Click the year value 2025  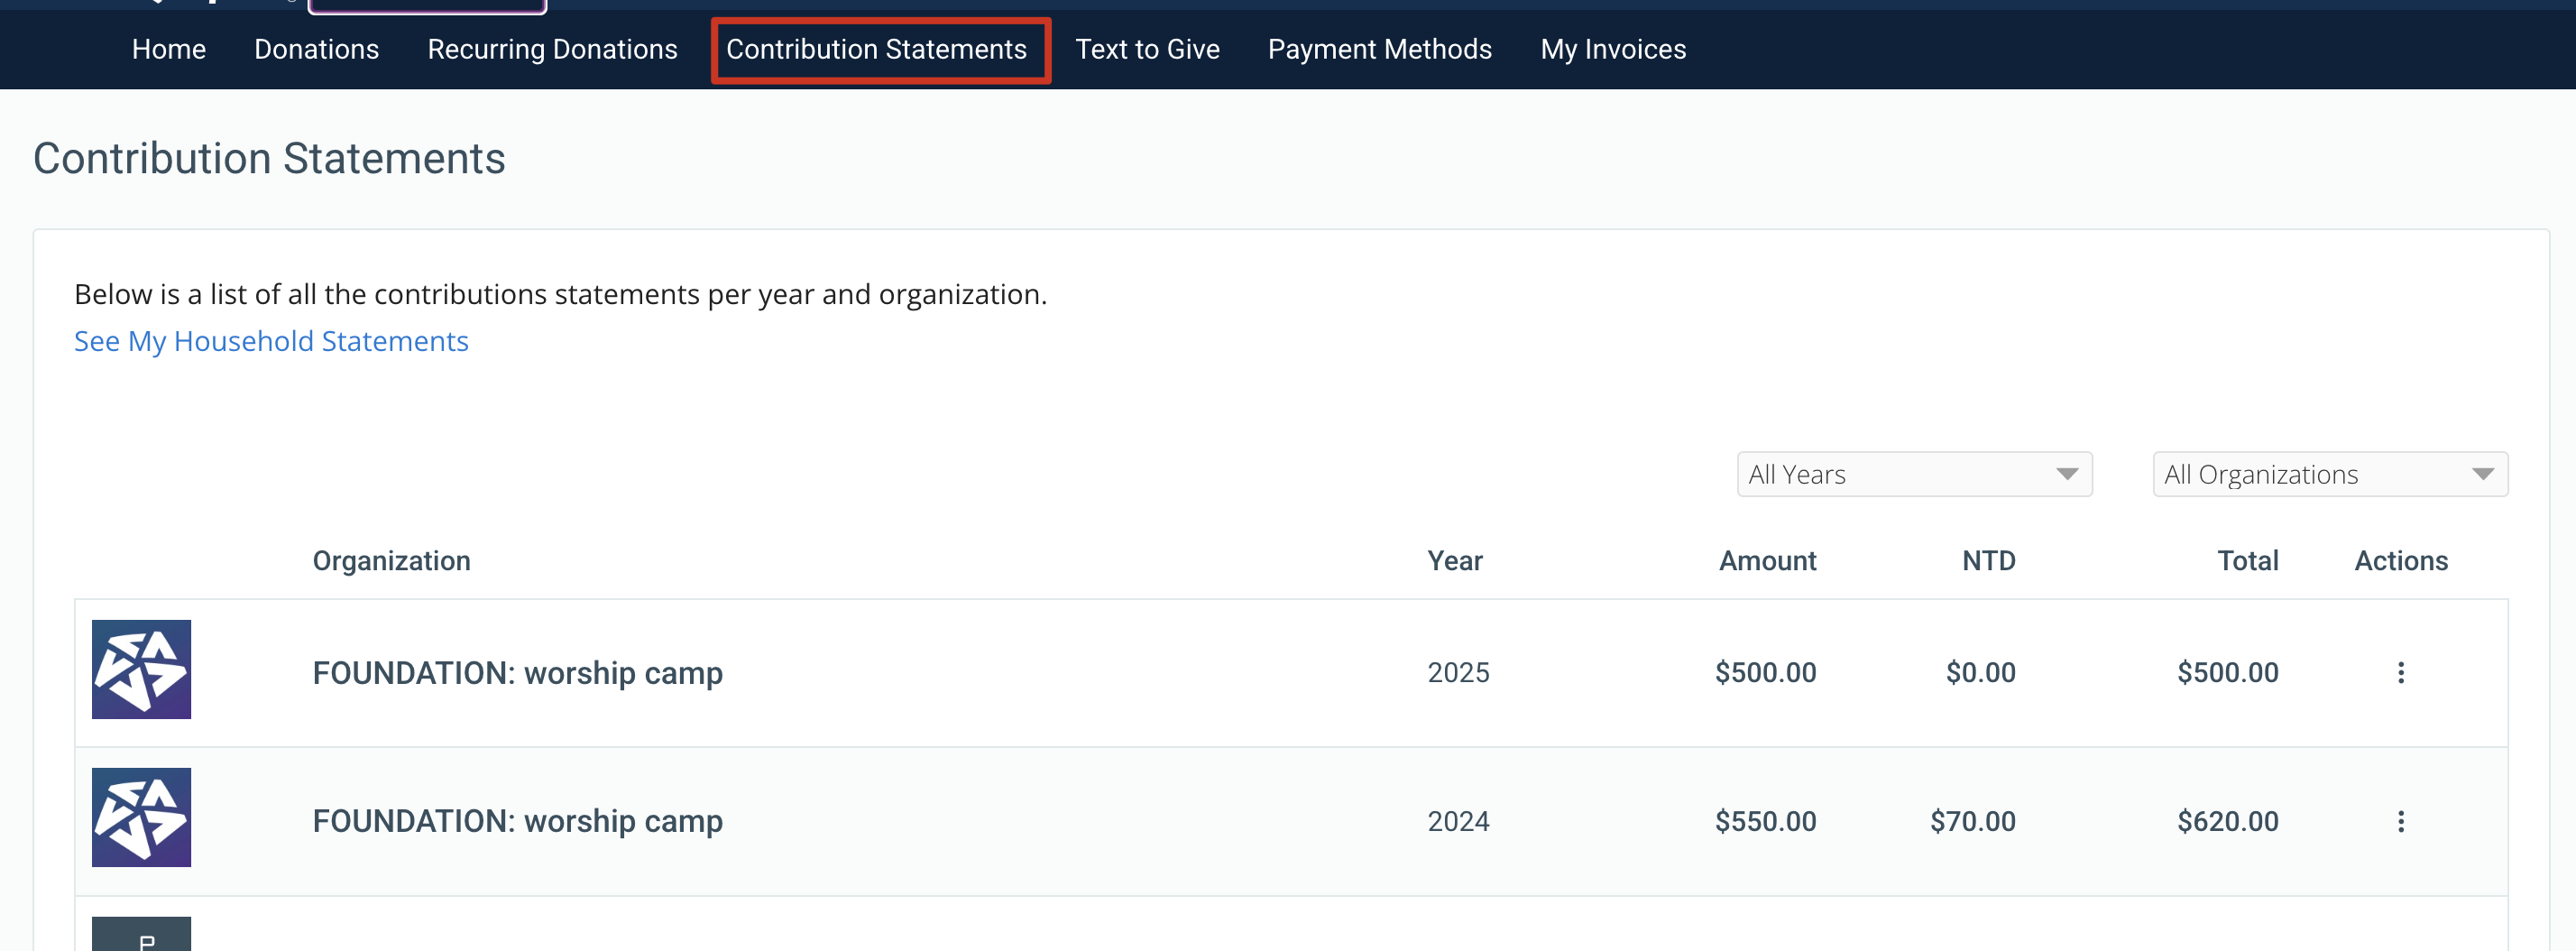(1458, 673)
